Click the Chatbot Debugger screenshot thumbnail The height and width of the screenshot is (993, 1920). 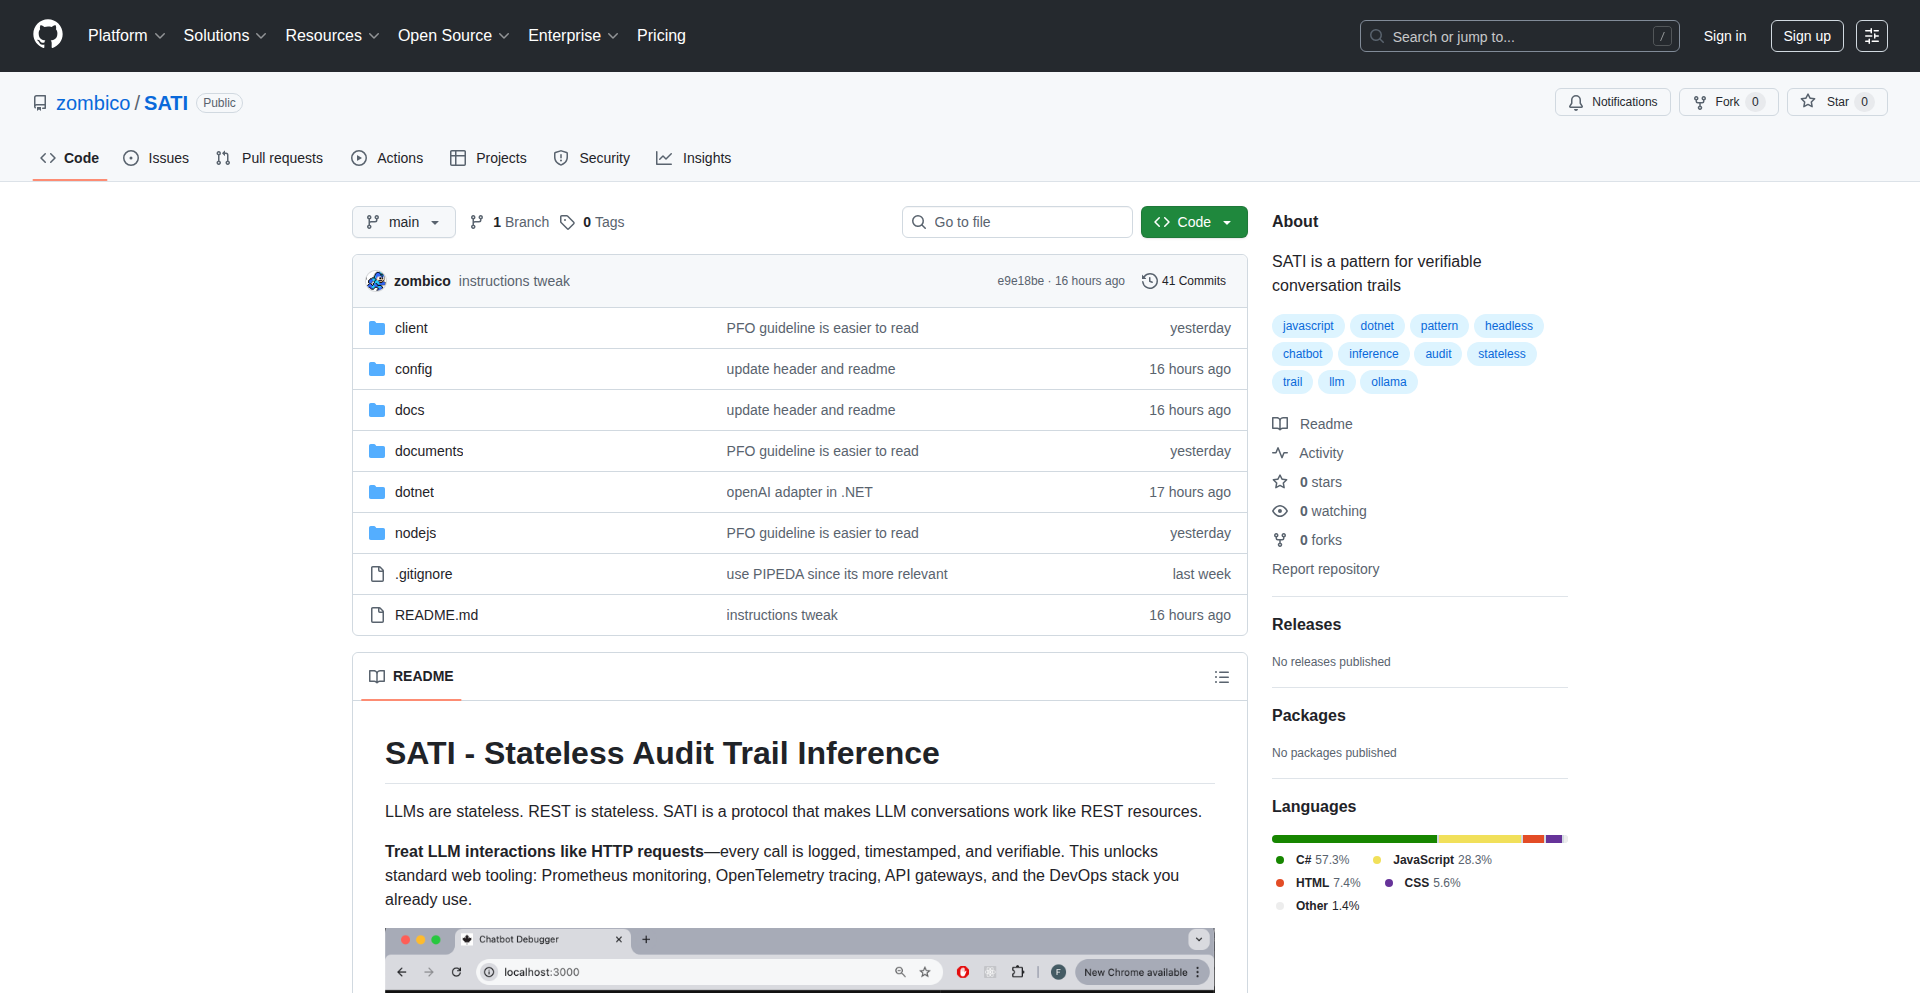799,959
